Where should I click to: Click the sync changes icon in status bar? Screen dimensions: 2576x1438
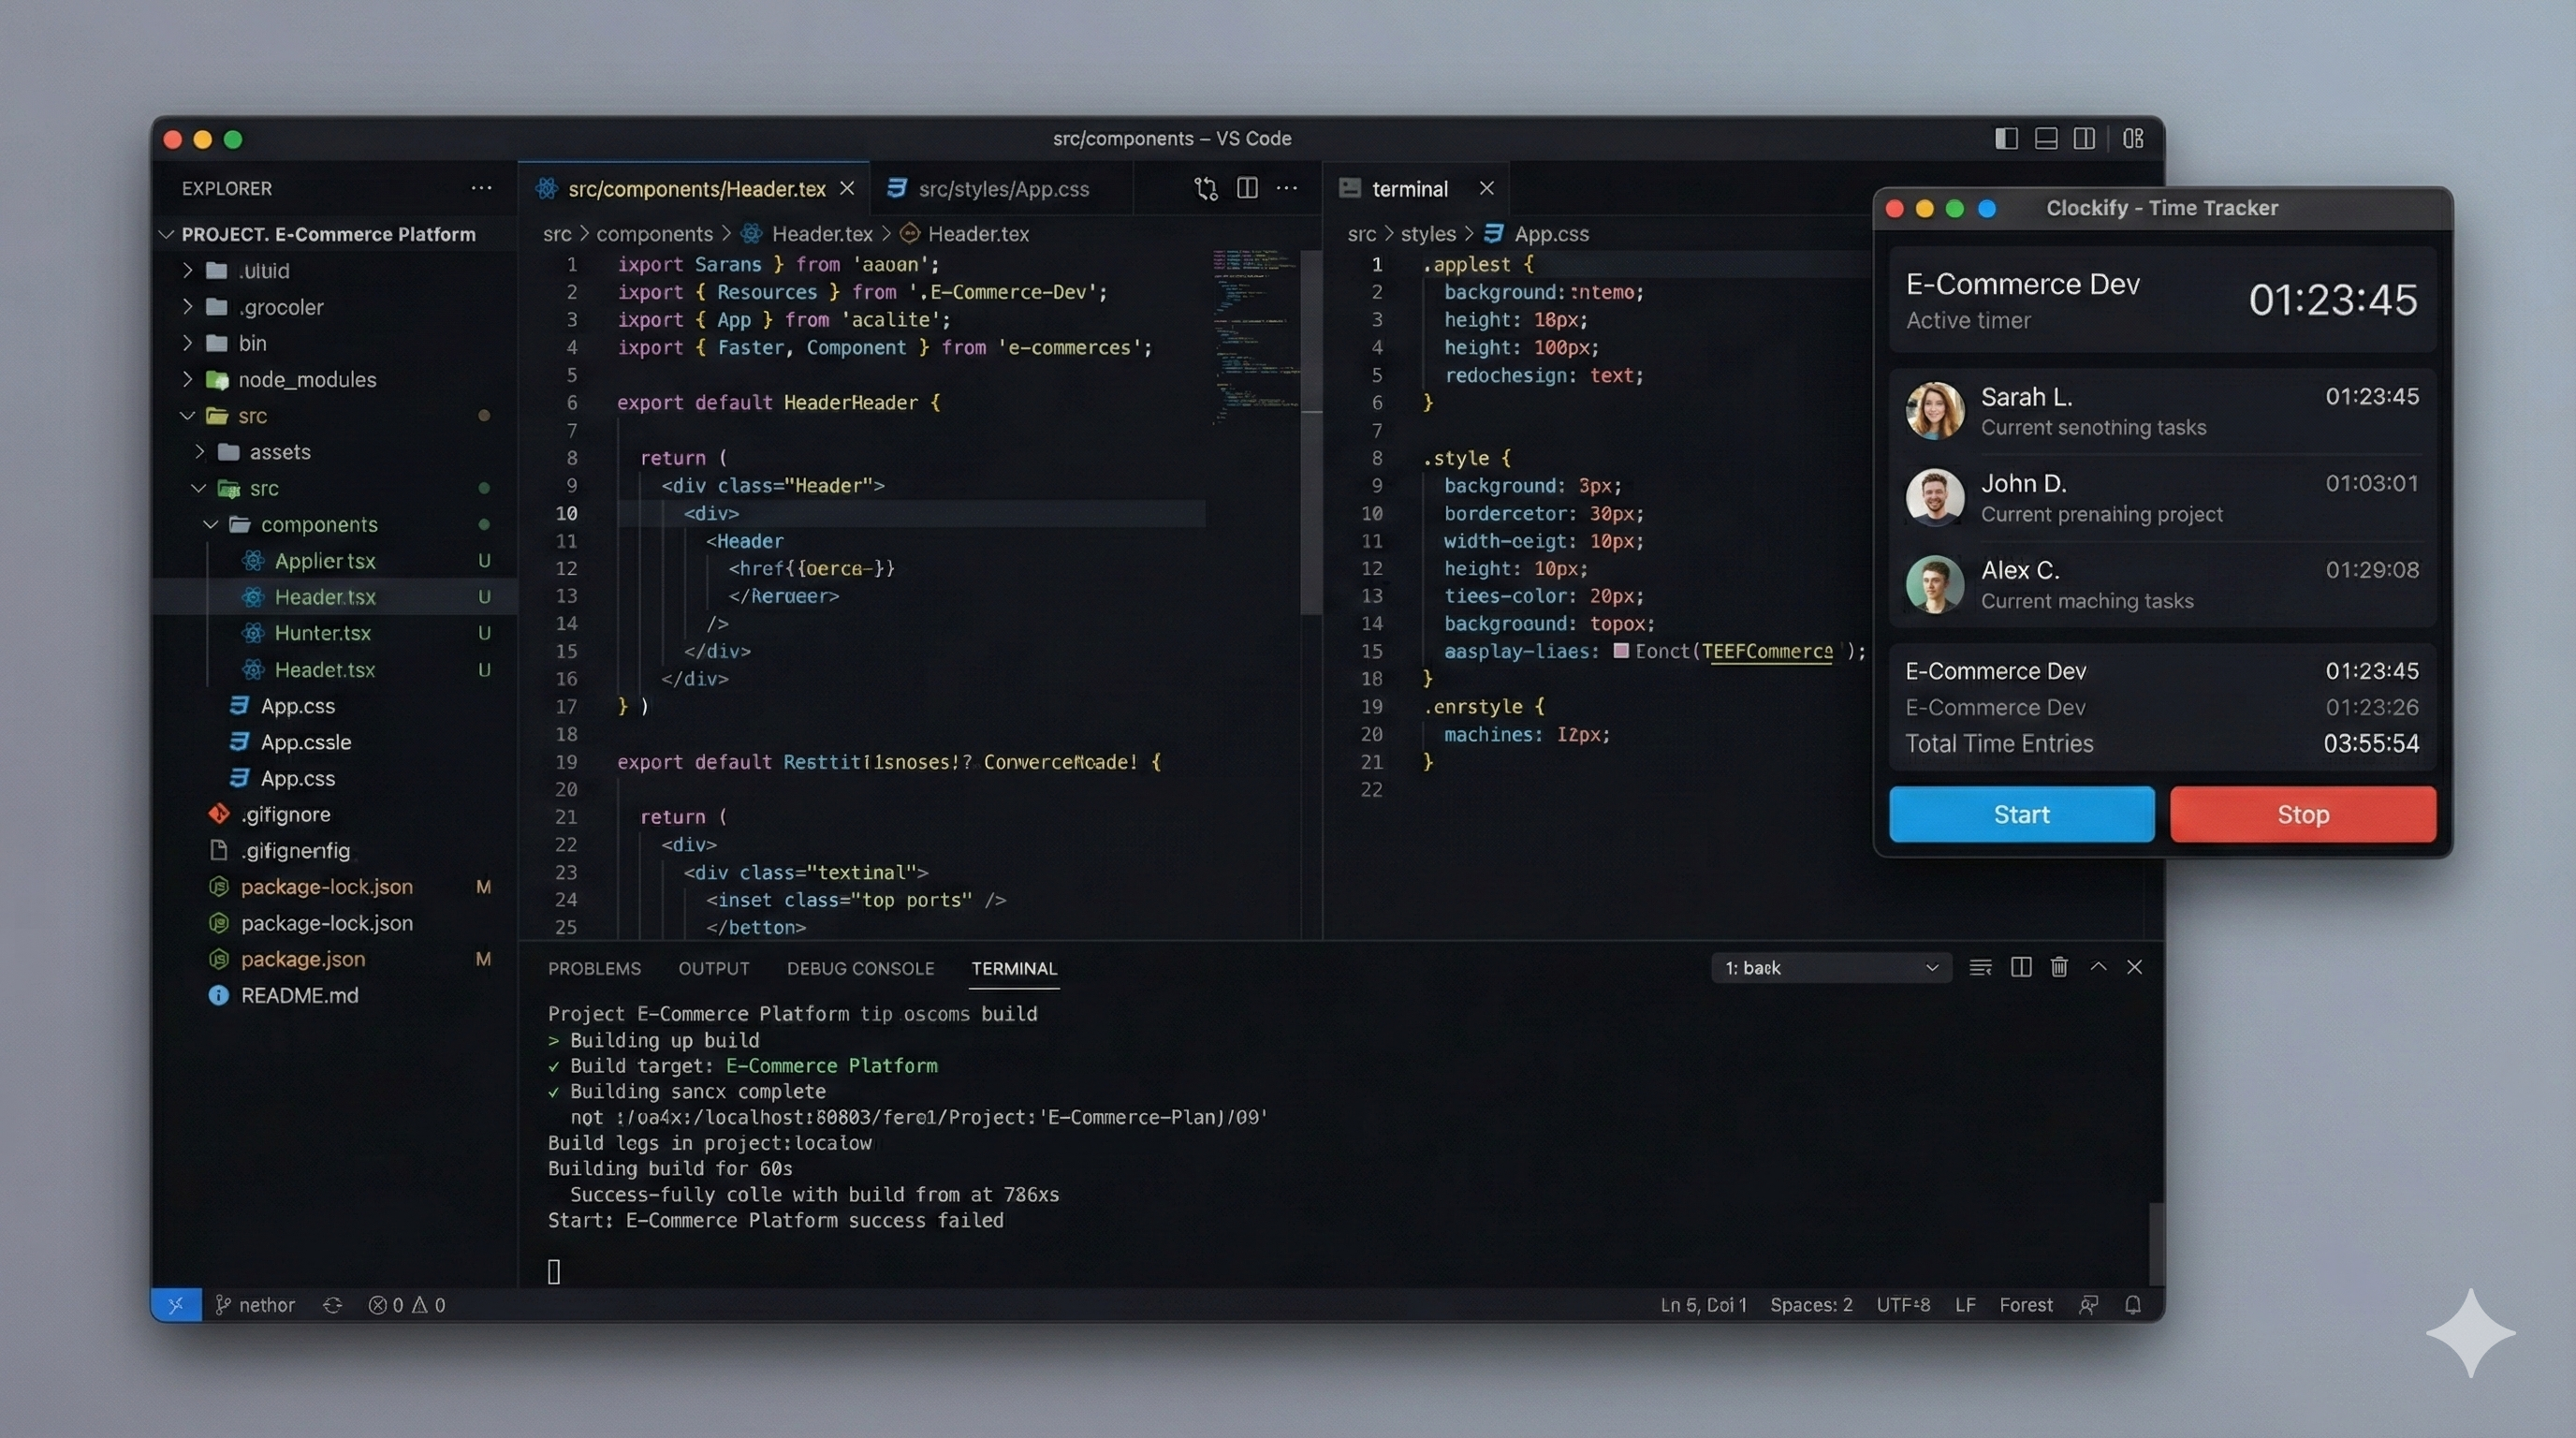(x=332, y=1305)
